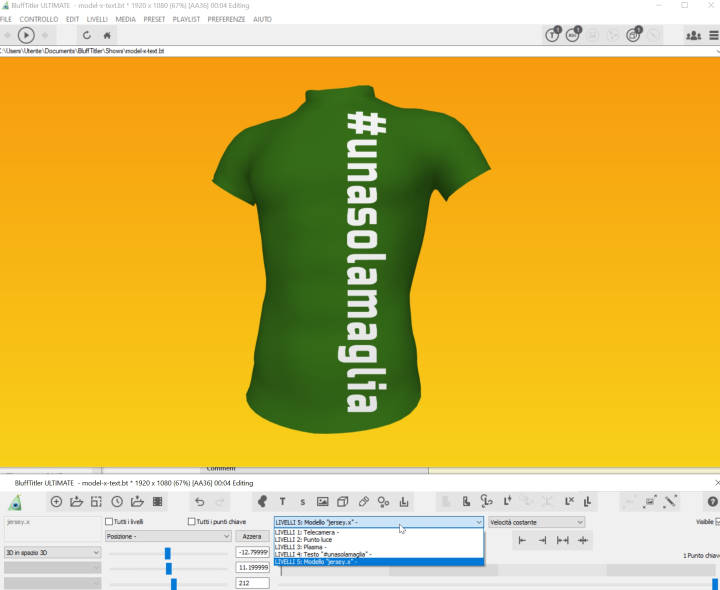Viewport: 720px width, 590px height.
Task: Click the change effect wand icon
Action: [x=670, y=501]
